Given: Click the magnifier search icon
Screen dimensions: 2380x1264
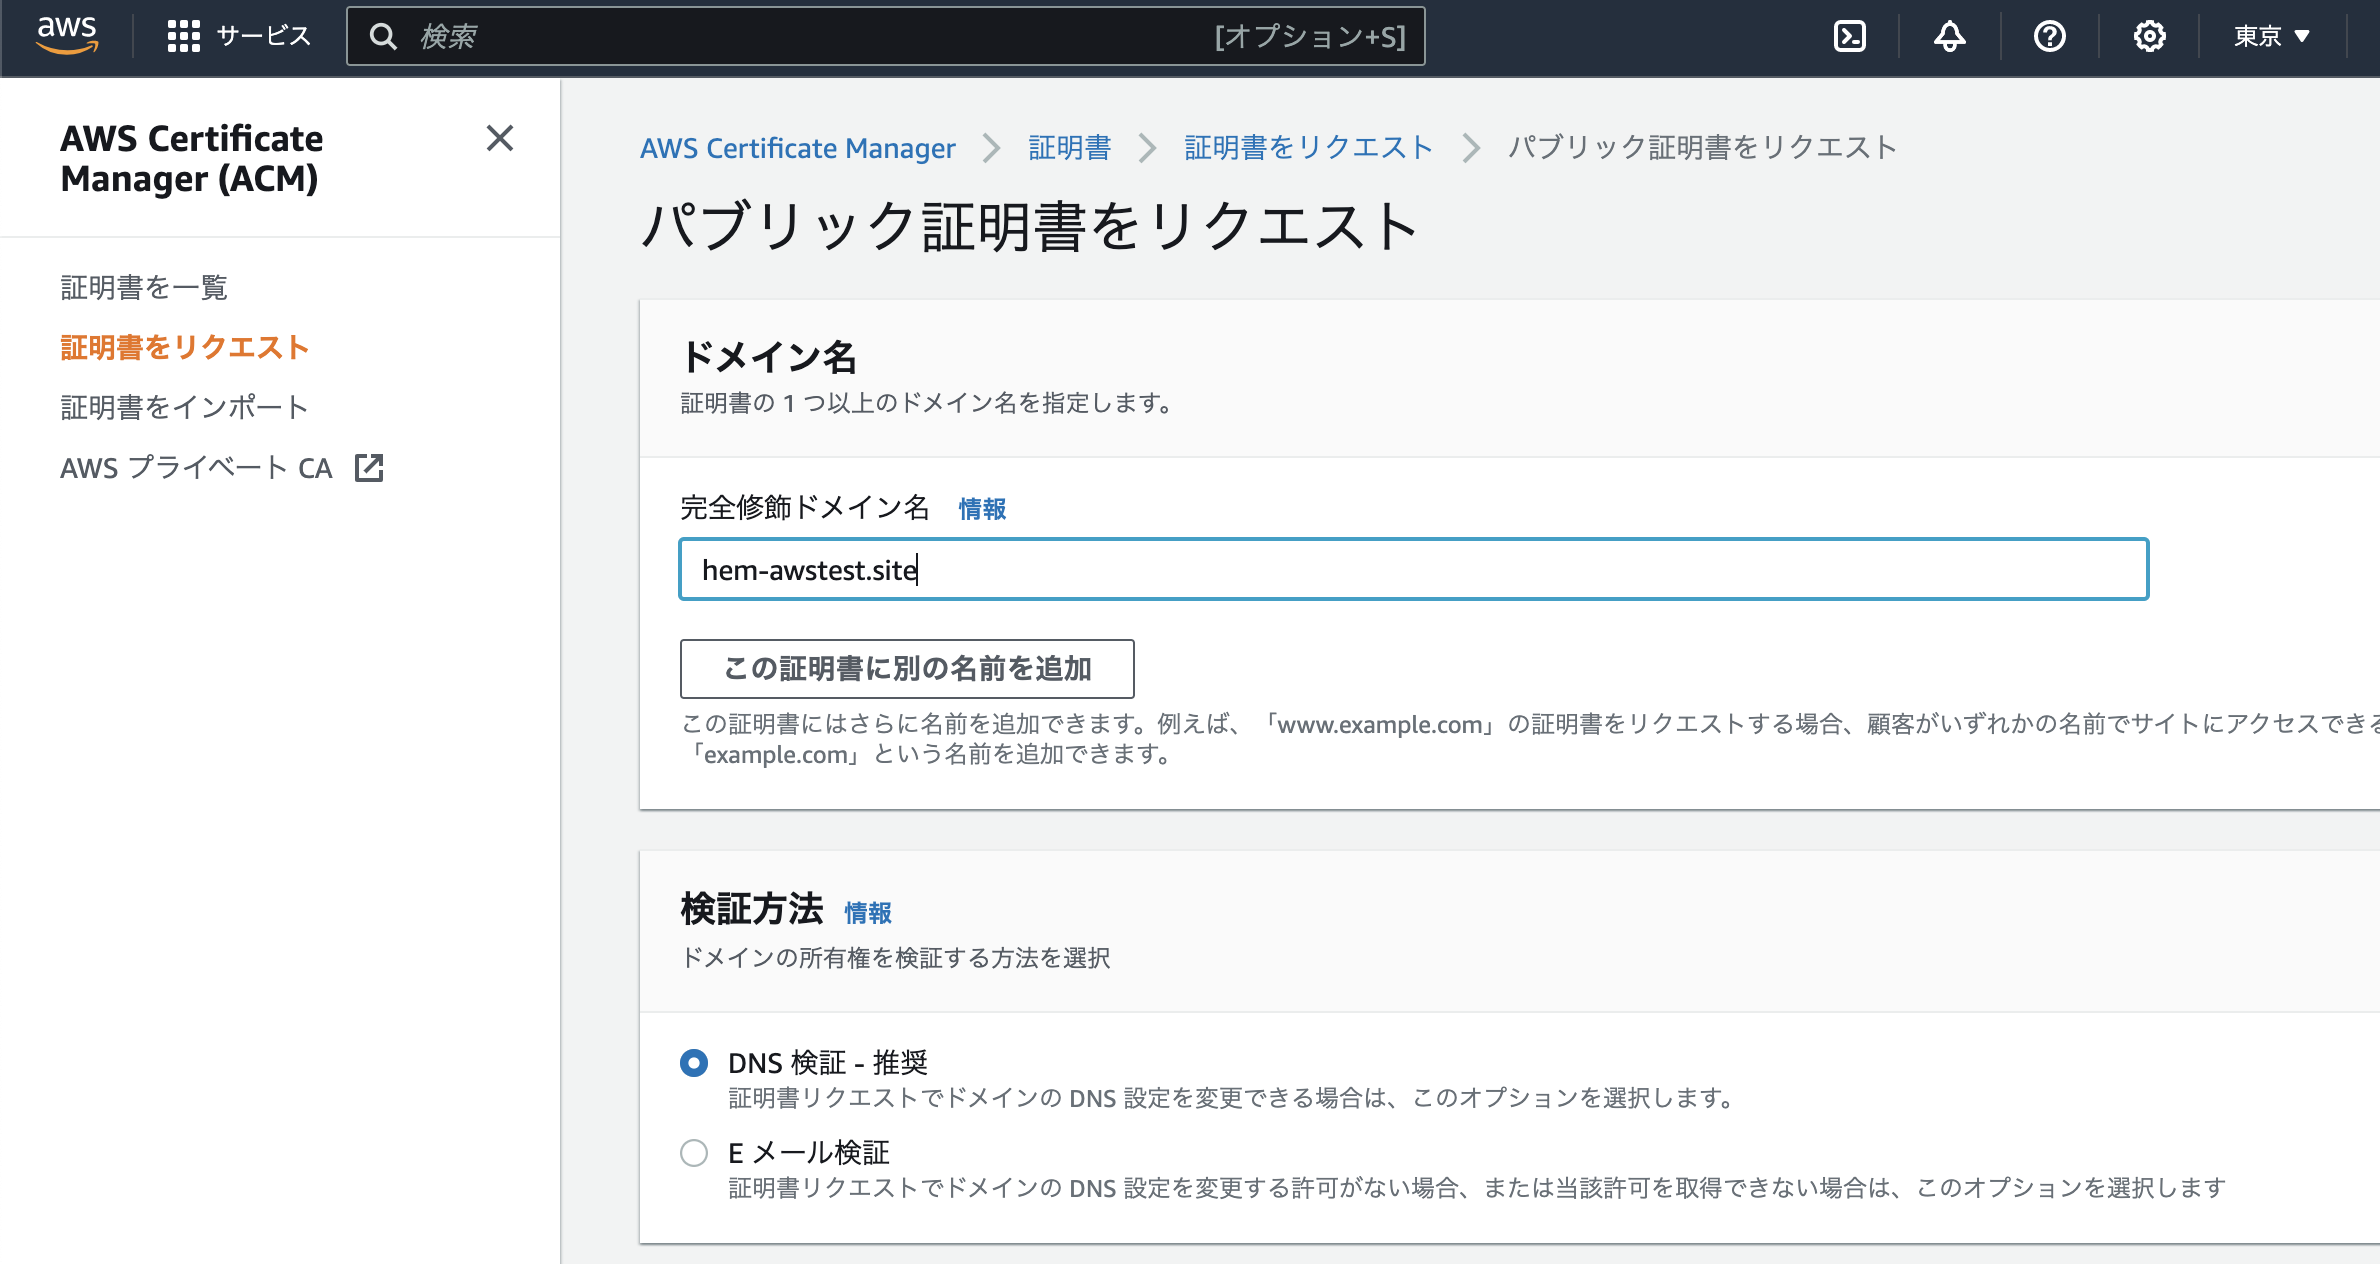Looking at the screenshot, I should click(x=383, y=37).
